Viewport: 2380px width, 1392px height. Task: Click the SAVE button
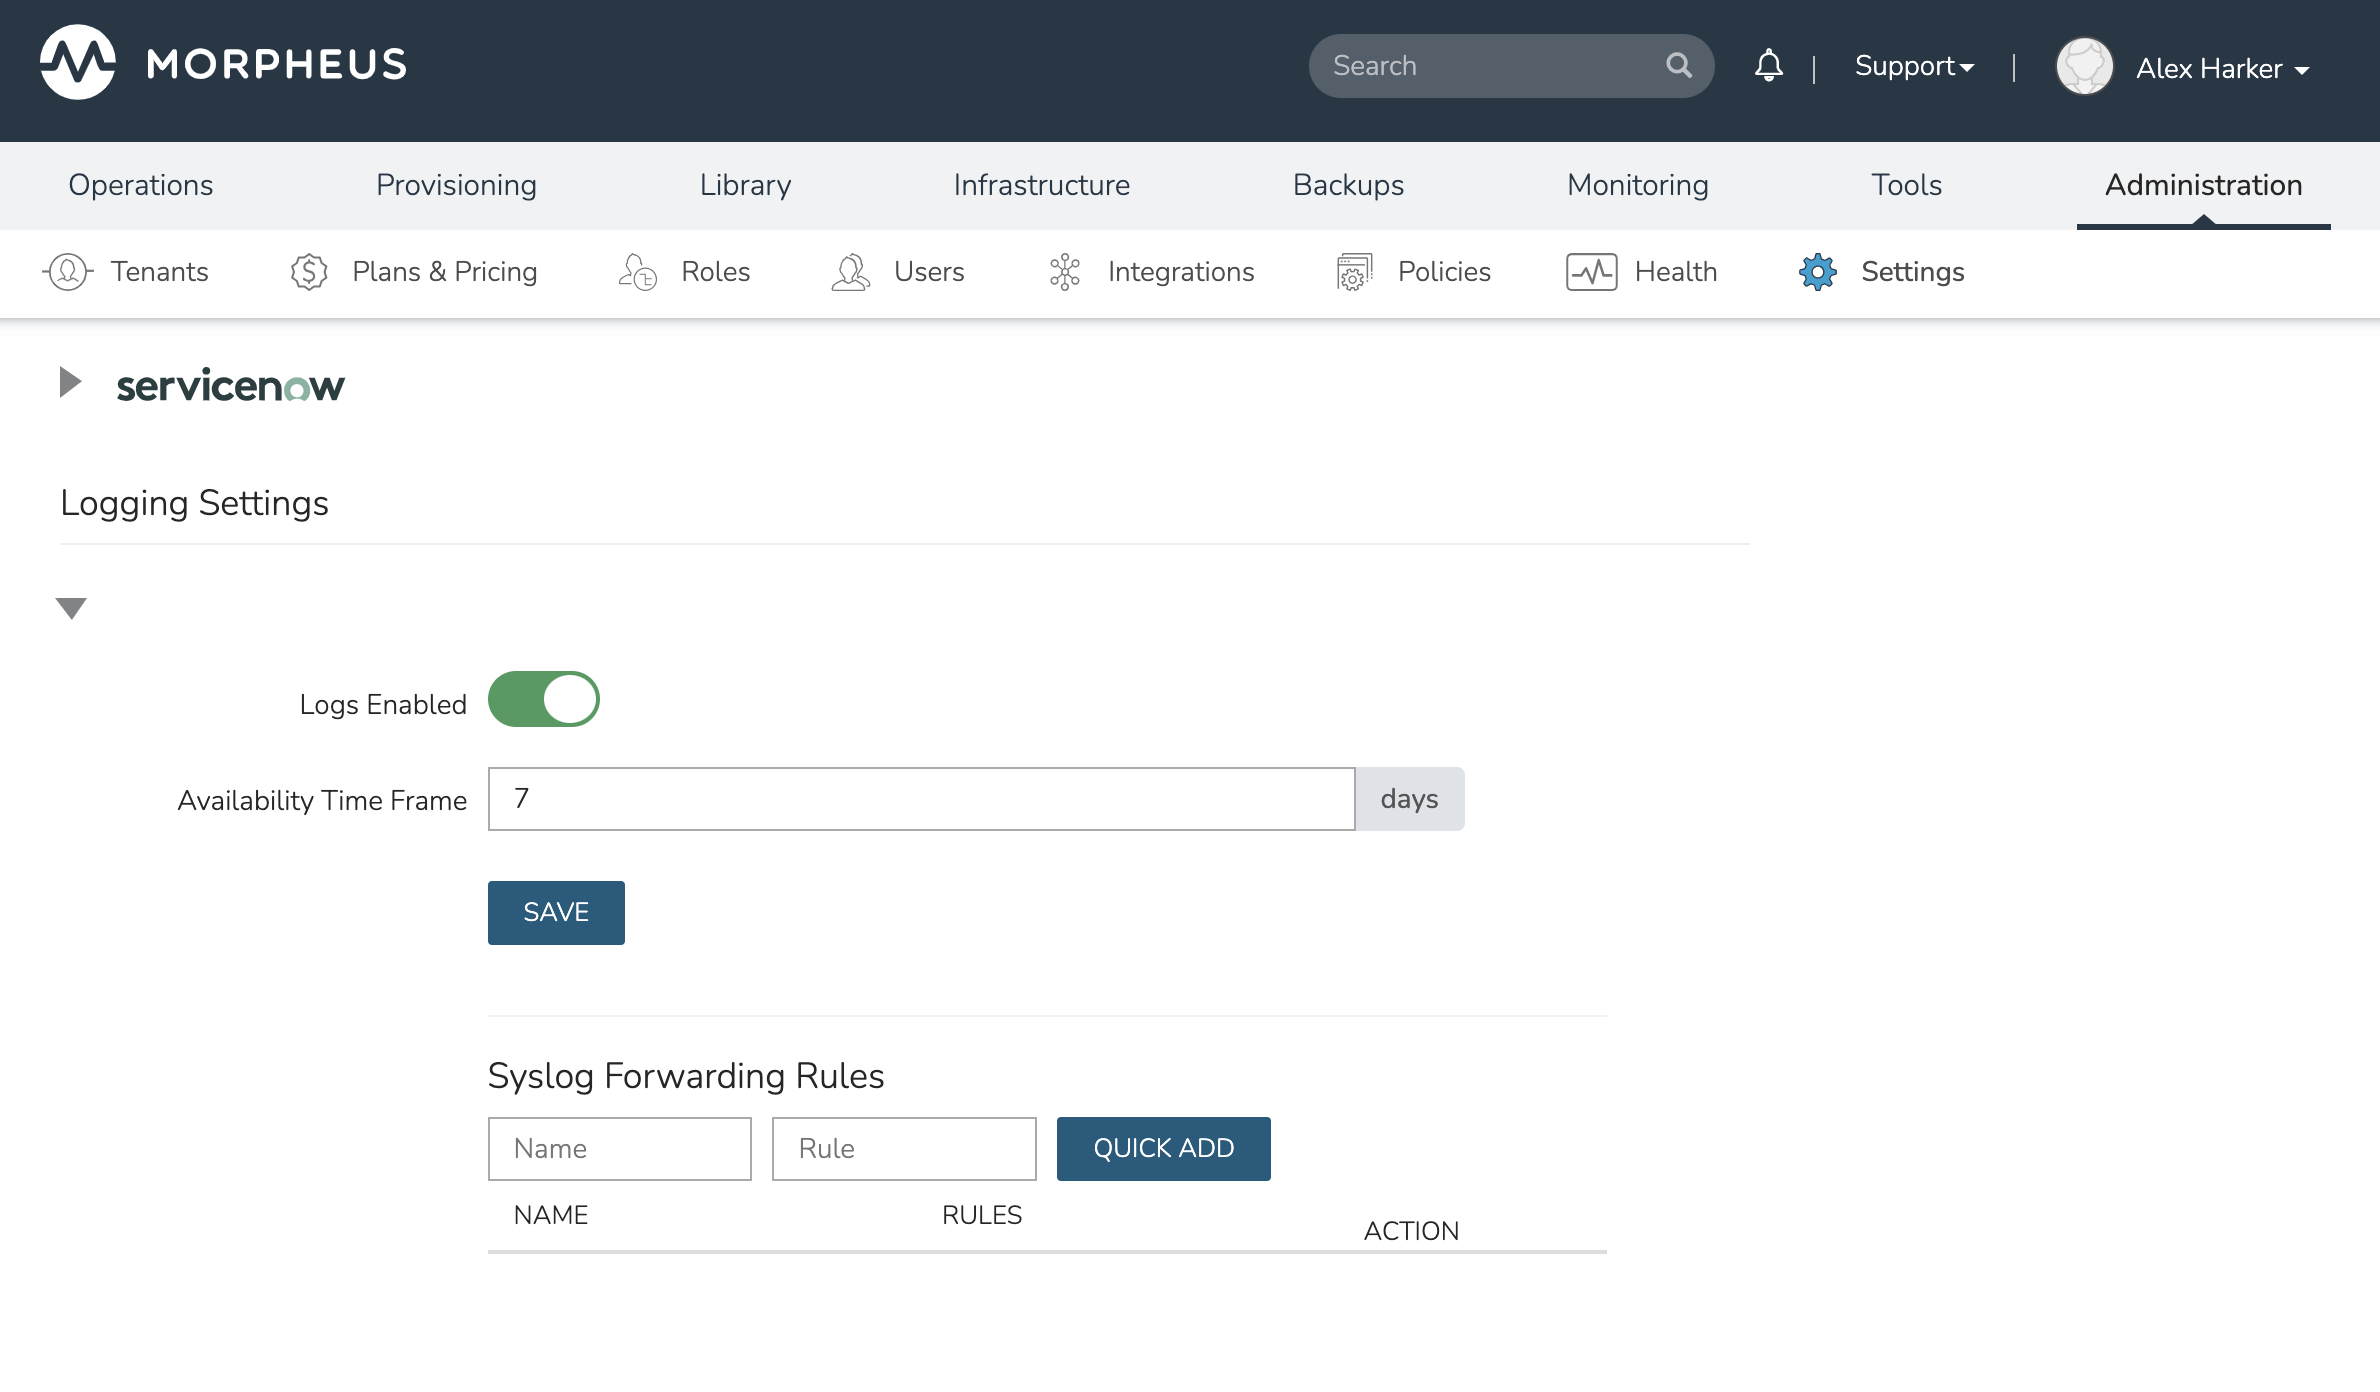pyautogui.click(x=555, y=913)
